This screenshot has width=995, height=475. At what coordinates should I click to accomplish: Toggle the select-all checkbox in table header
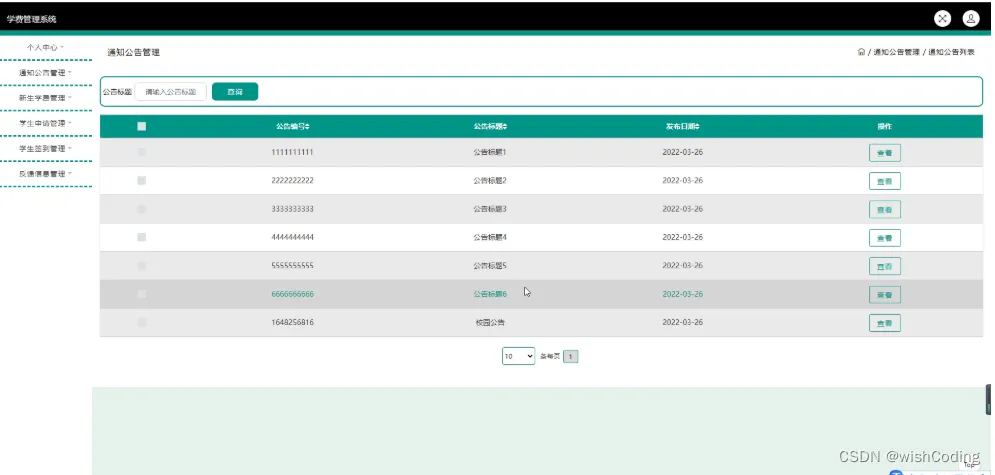[142, 126]
